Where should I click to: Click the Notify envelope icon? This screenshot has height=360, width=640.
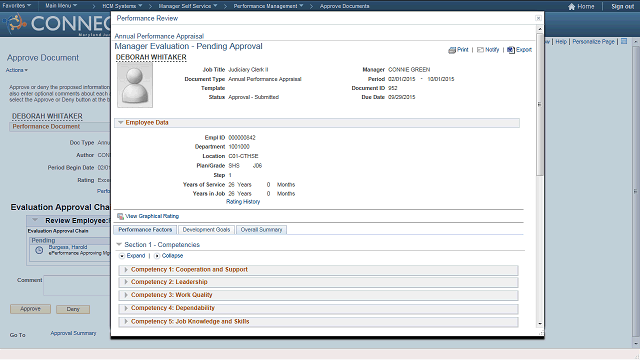[x=480, y=50]
